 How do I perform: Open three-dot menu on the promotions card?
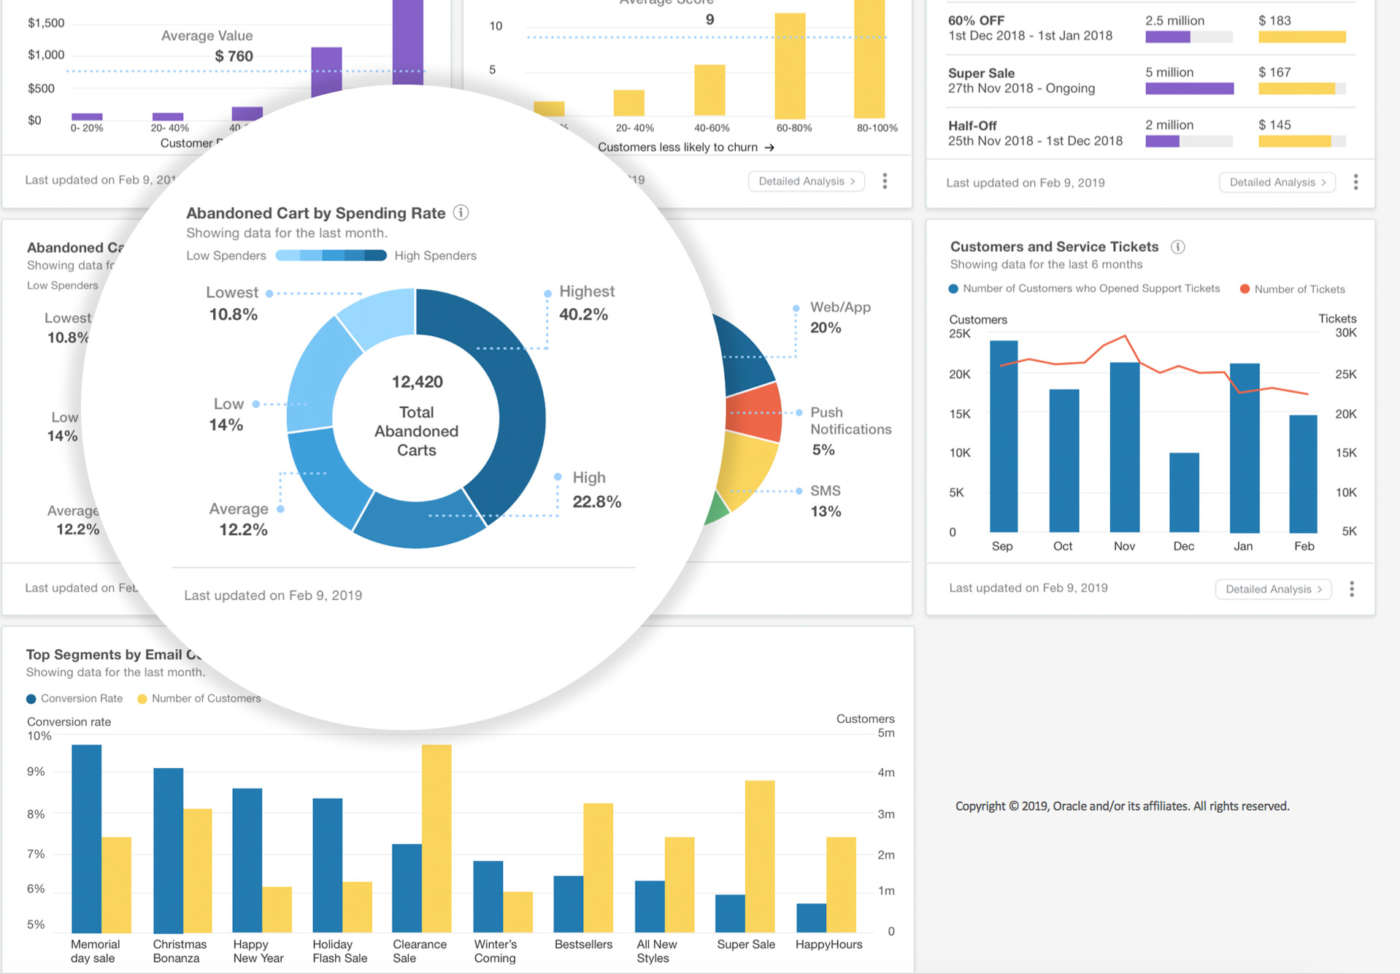(x=1356, y=182)
